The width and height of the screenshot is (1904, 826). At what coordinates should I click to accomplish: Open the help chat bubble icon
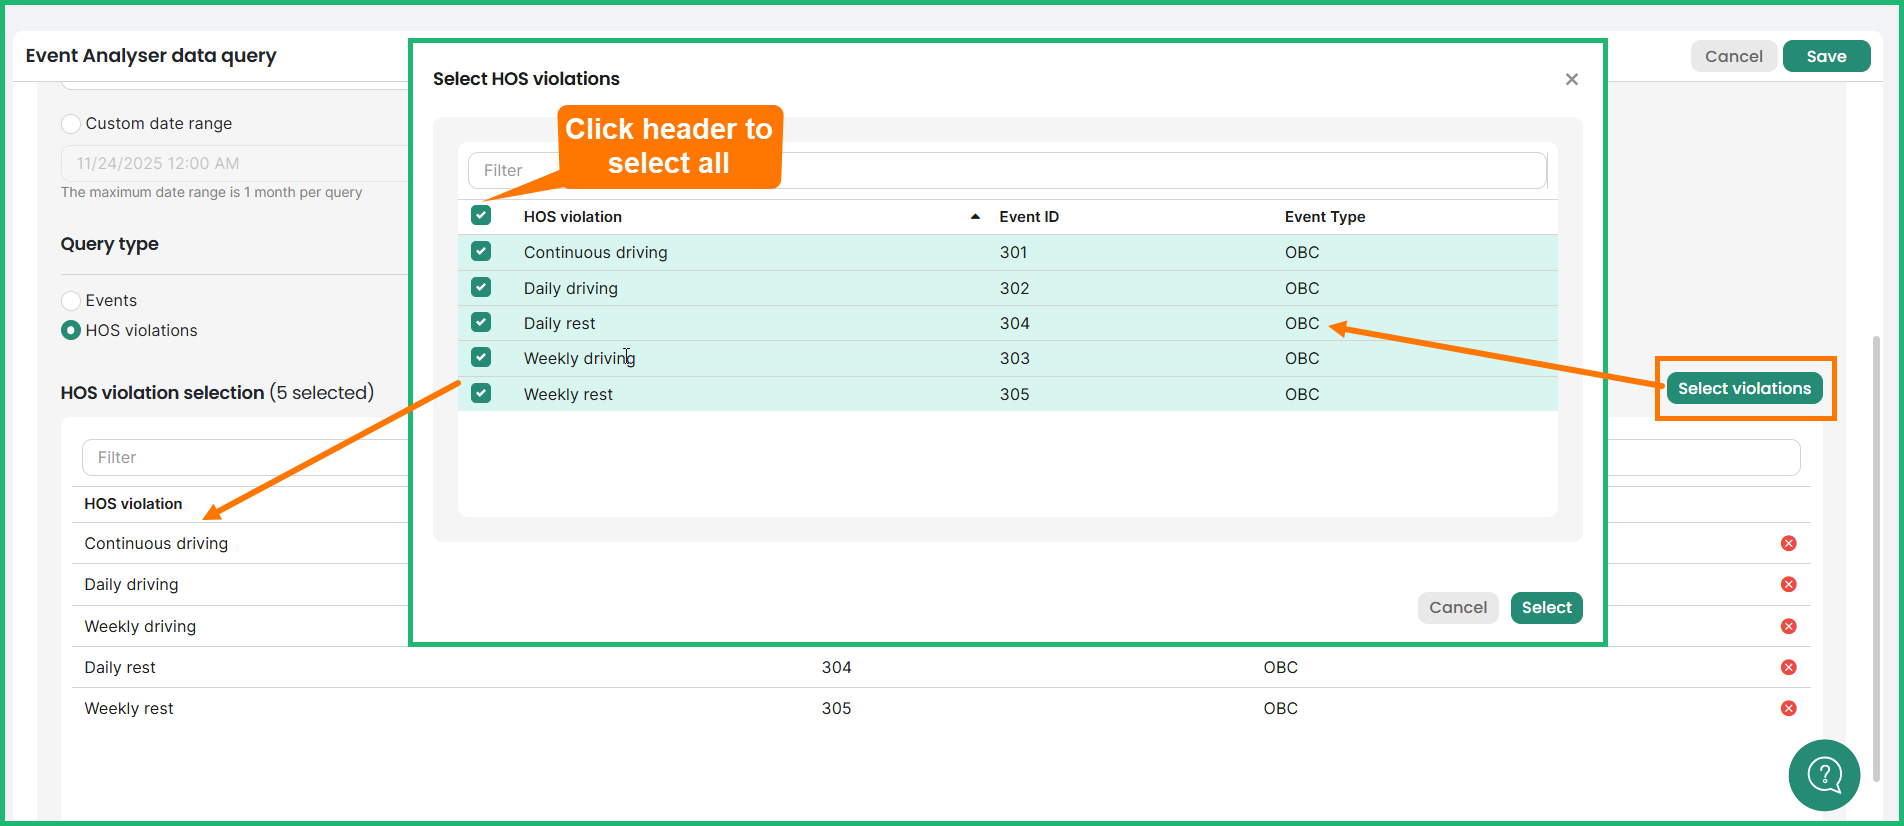coord(1823,774)
